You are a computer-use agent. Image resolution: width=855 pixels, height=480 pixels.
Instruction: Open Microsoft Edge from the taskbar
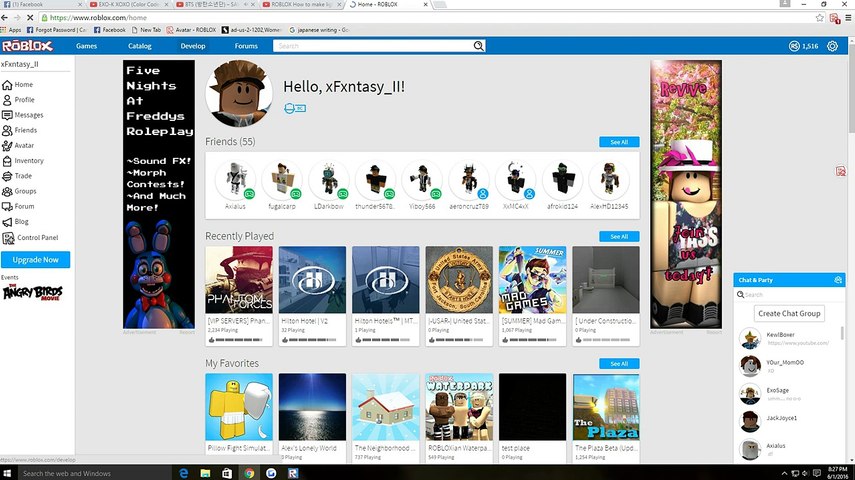[x=183, y=473]
